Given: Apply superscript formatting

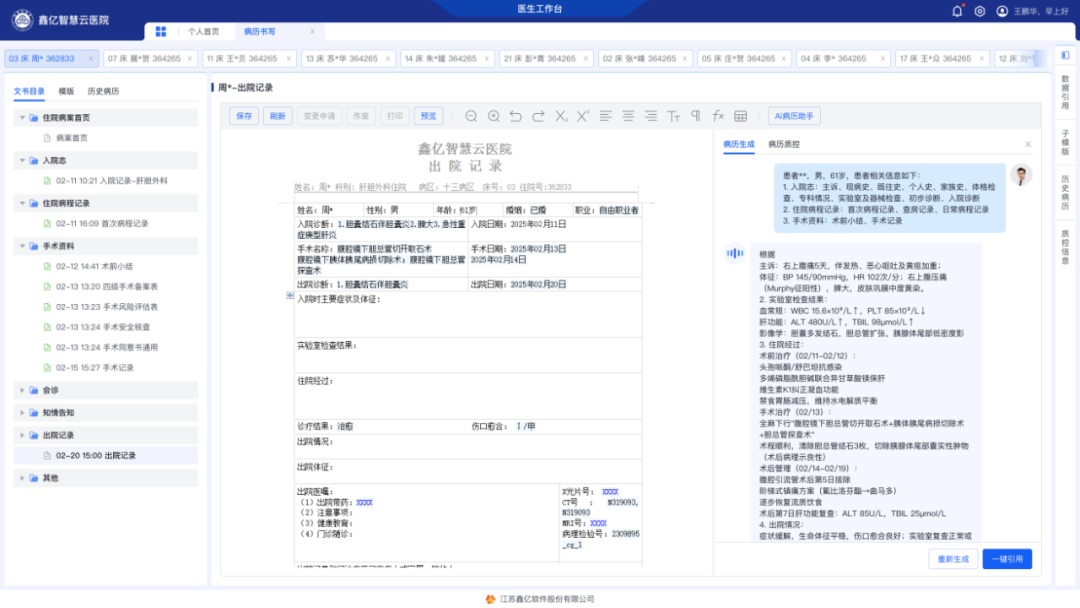Looking at the screenshot, I should (x=583, y=116).
